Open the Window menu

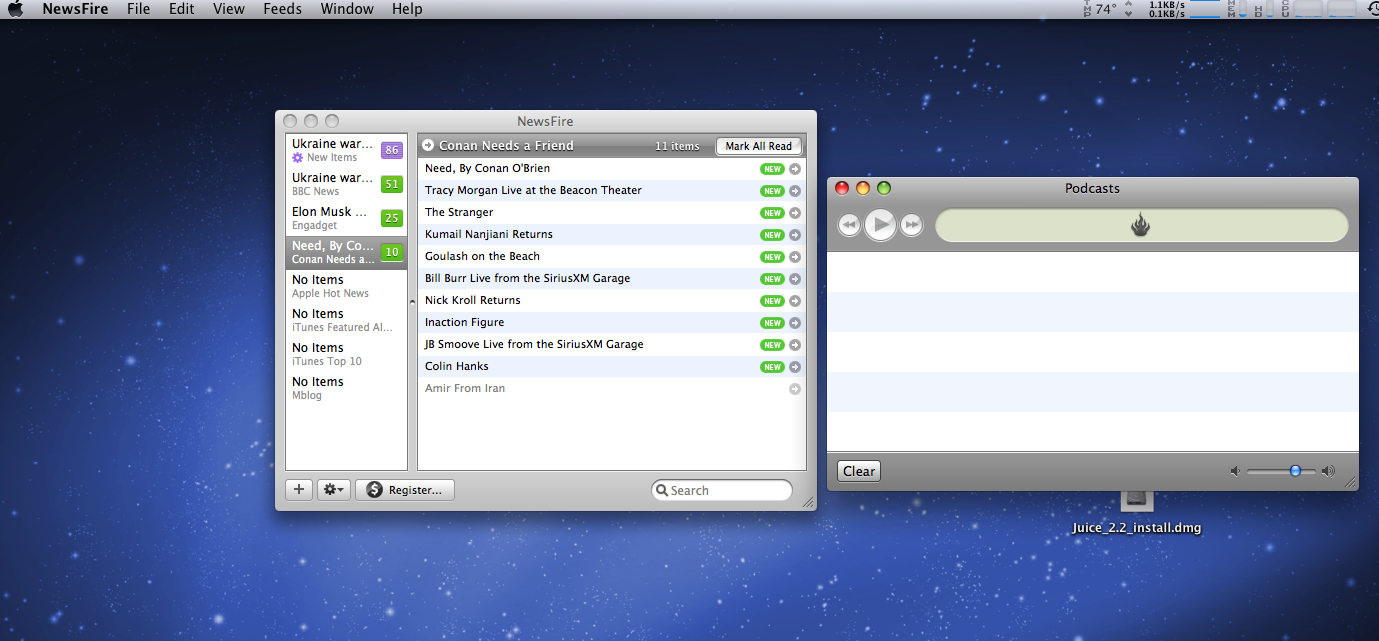tap(347, 9)
